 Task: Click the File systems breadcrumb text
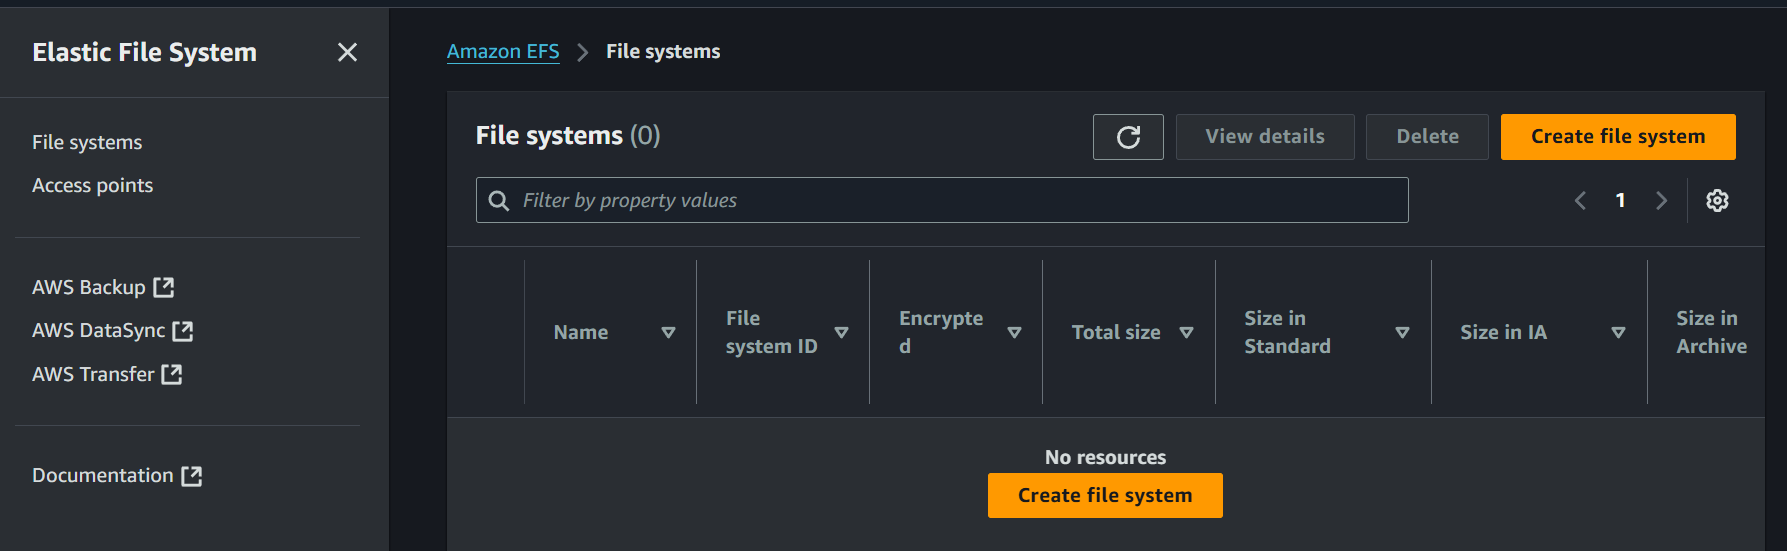663,51
